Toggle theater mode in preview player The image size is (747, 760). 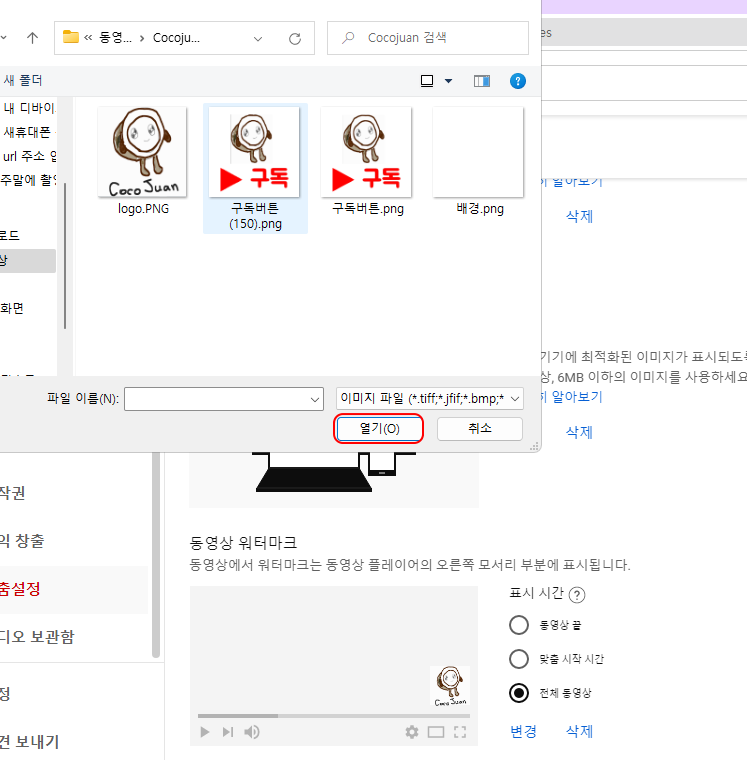pos(436,732)
